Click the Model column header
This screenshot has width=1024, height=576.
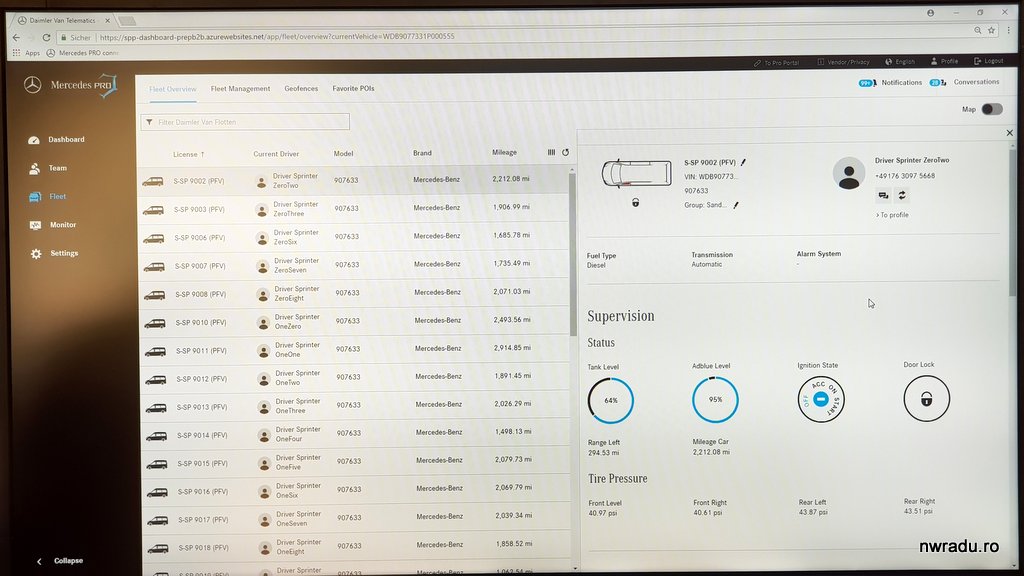tap(344, 153)
